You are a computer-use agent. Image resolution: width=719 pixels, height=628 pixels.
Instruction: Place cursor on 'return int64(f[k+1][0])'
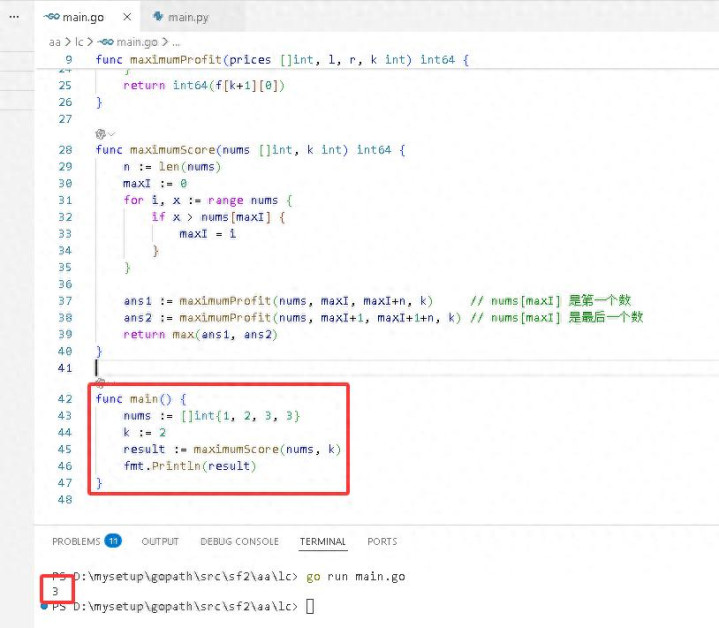(x=204, y=85)
